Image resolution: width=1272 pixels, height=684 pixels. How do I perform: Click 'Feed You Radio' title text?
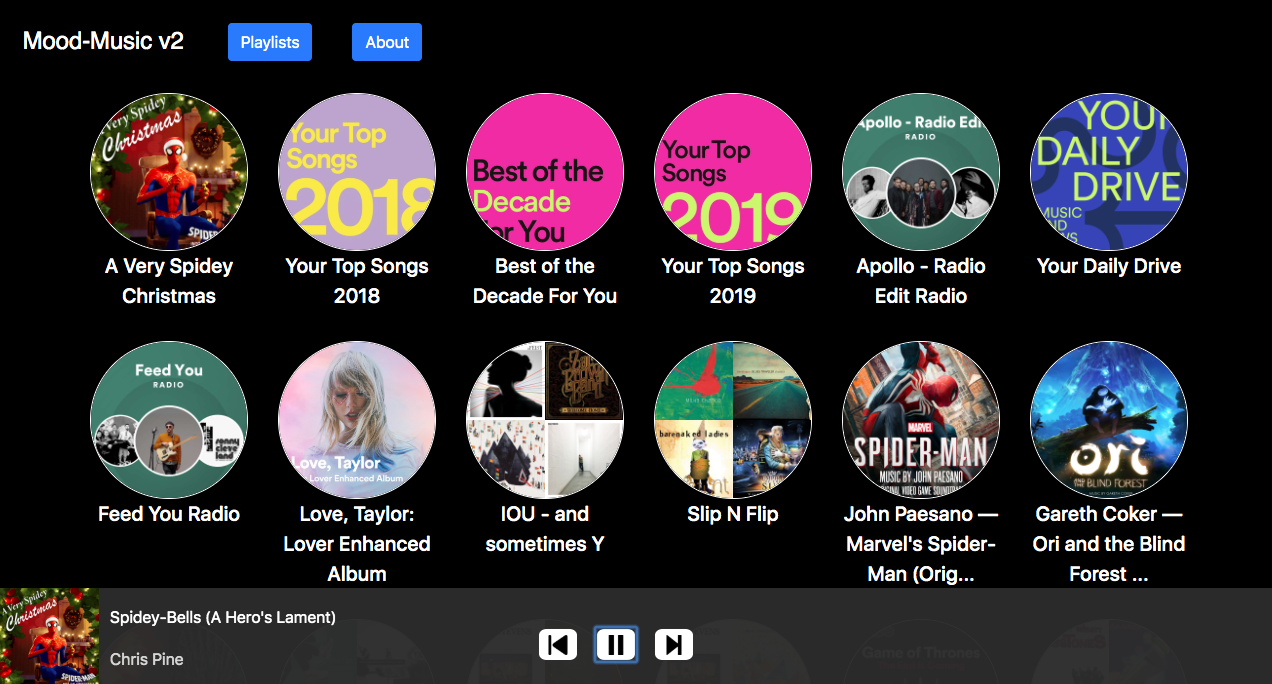[x=169, y=514]
